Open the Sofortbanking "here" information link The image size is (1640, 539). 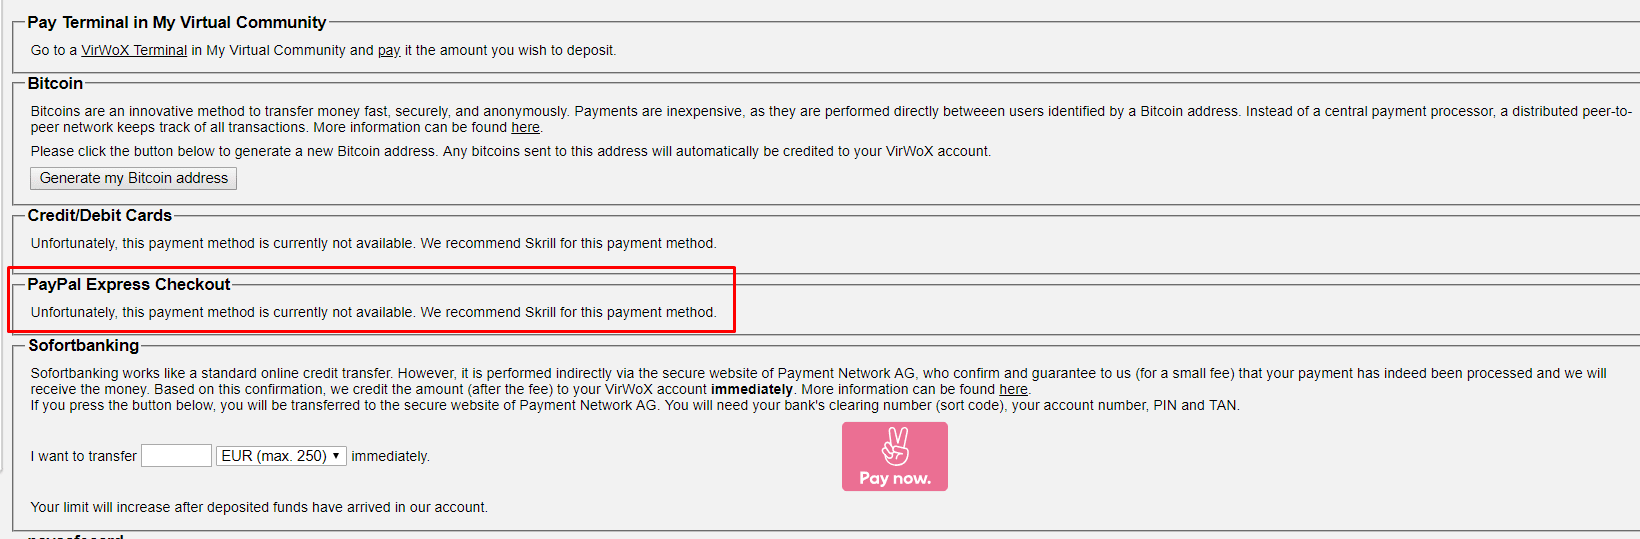point(1013,389)
